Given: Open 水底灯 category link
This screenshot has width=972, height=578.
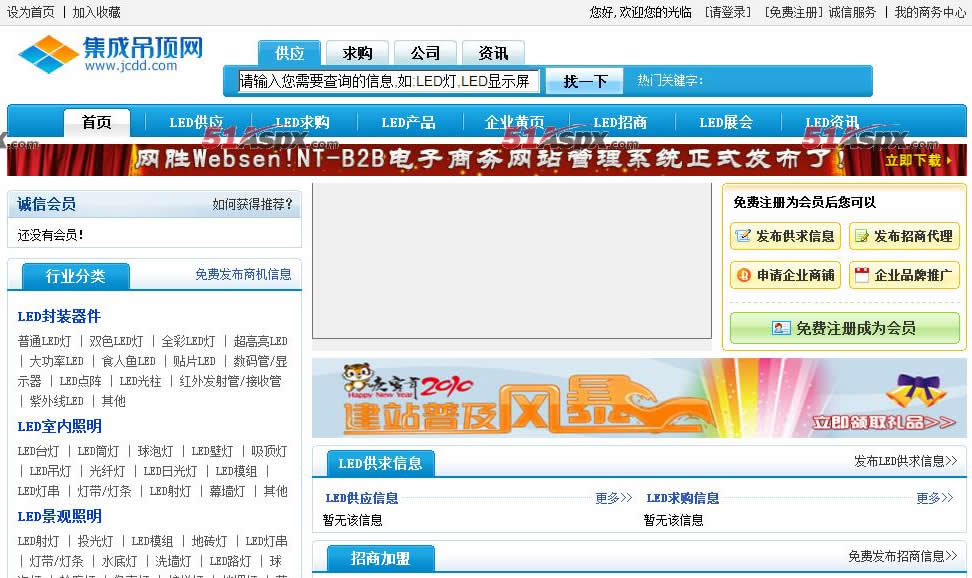Looking at the screenshot, I should pyautogui.click(x=119, y=561).
